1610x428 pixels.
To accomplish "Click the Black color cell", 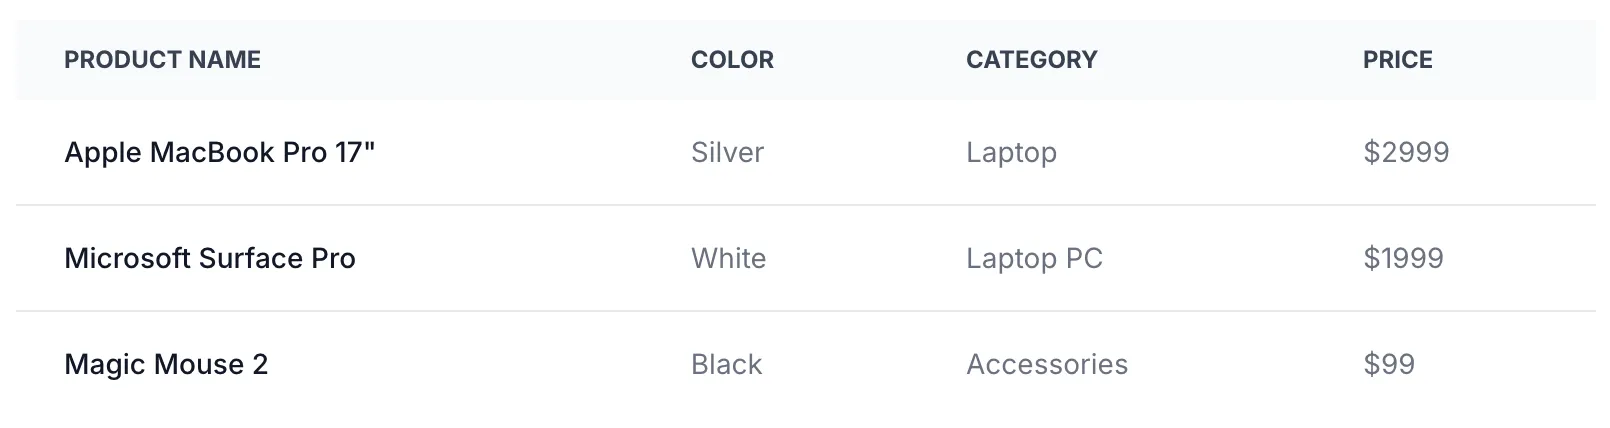I will [x=726, y=365].
